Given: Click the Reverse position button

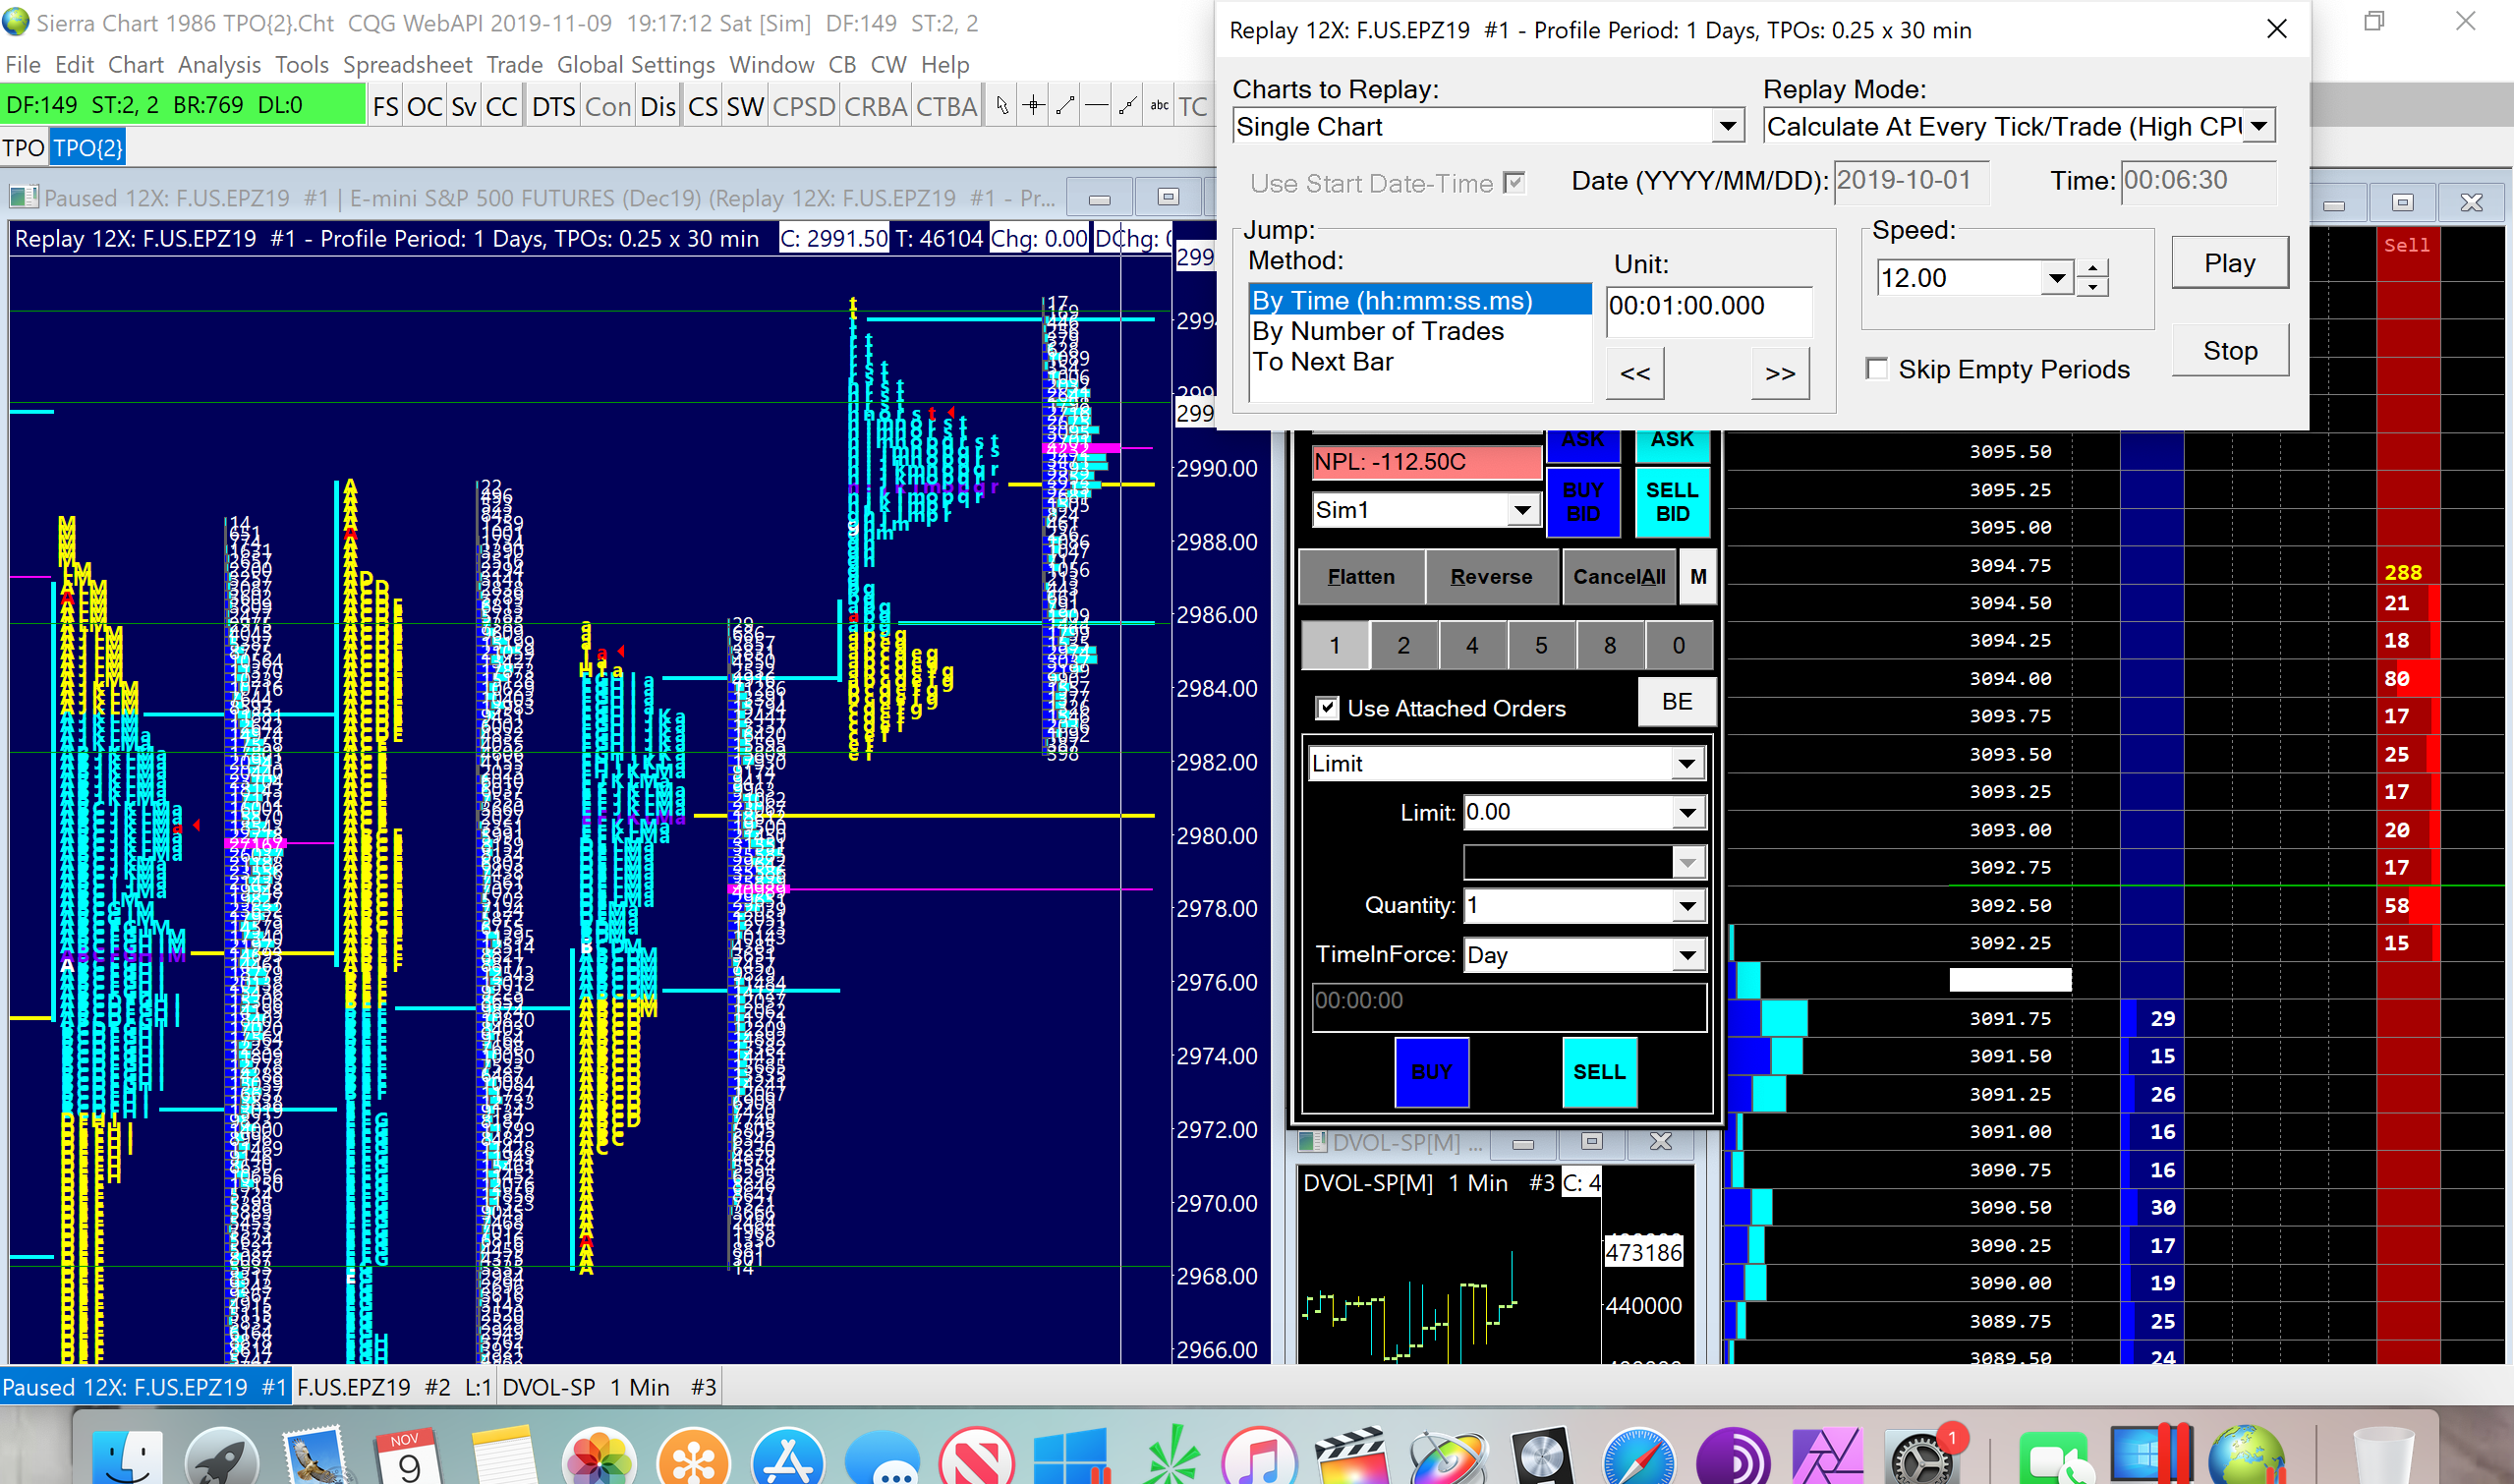Looking at the screenshot, I should pyautogui.click(x=1491, y=577).
